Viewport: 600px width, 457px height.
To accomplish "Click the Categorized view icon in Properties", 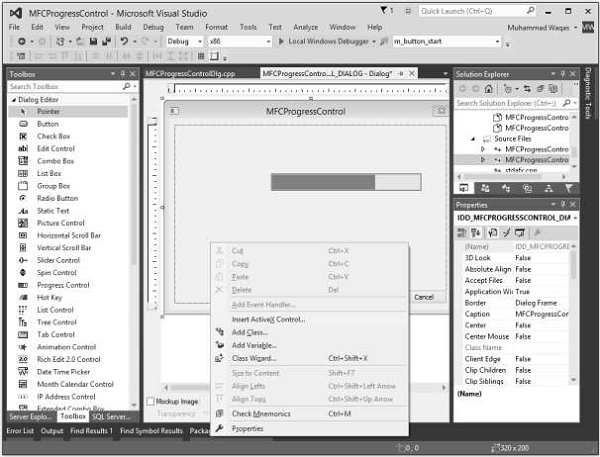I will point(462,232).
